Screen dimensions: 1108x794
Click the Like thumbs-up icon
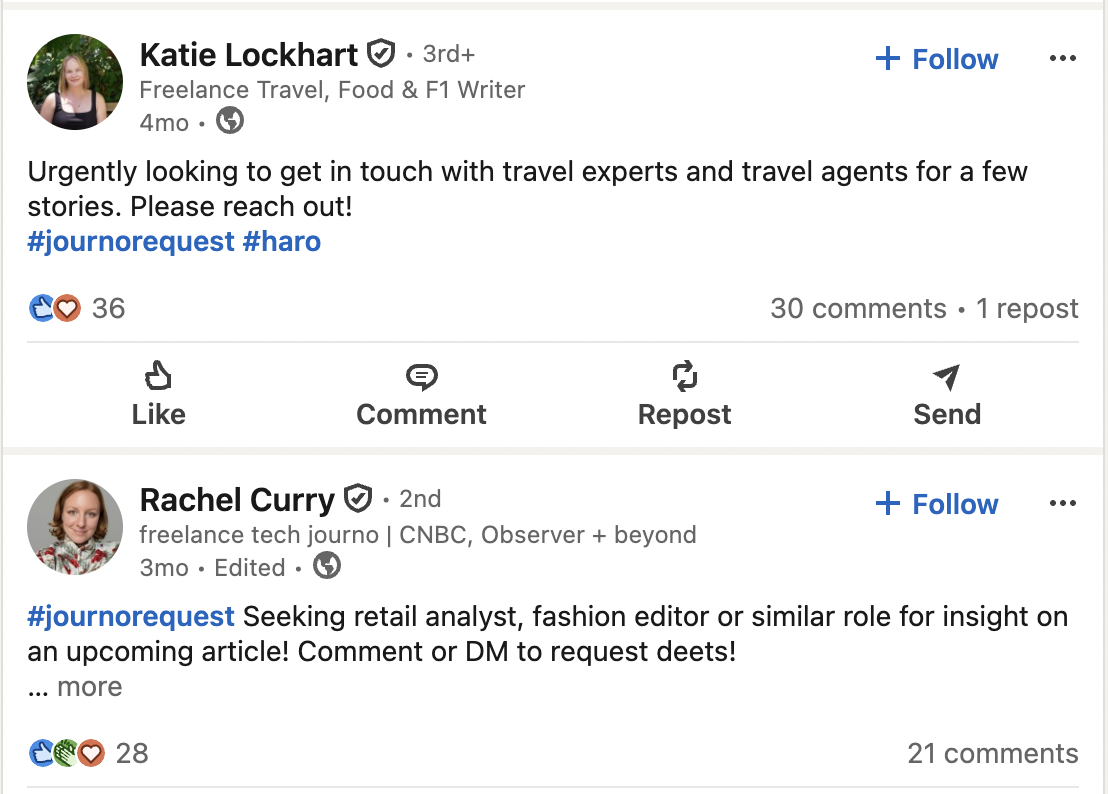coord(158,377)
